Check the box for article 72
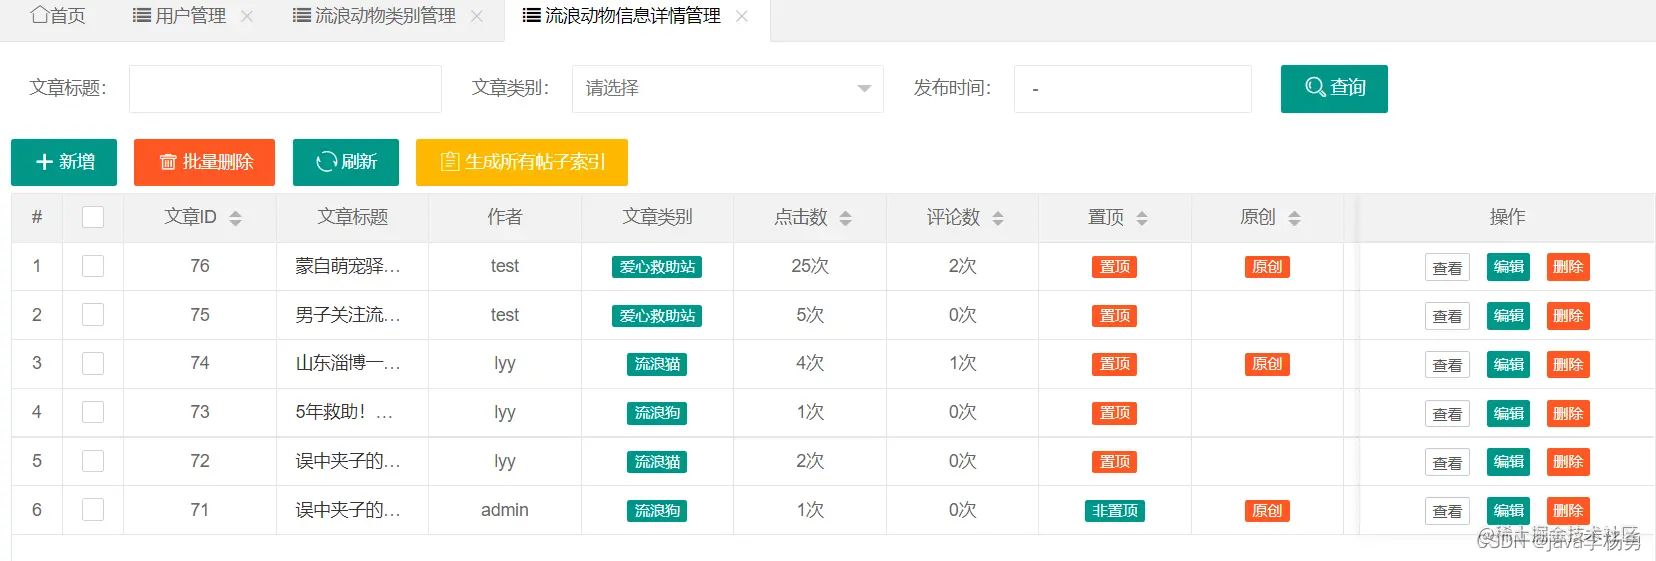The width and height of the screenshot is (1656, 561). pyautogui.click(x=93, y=461)
